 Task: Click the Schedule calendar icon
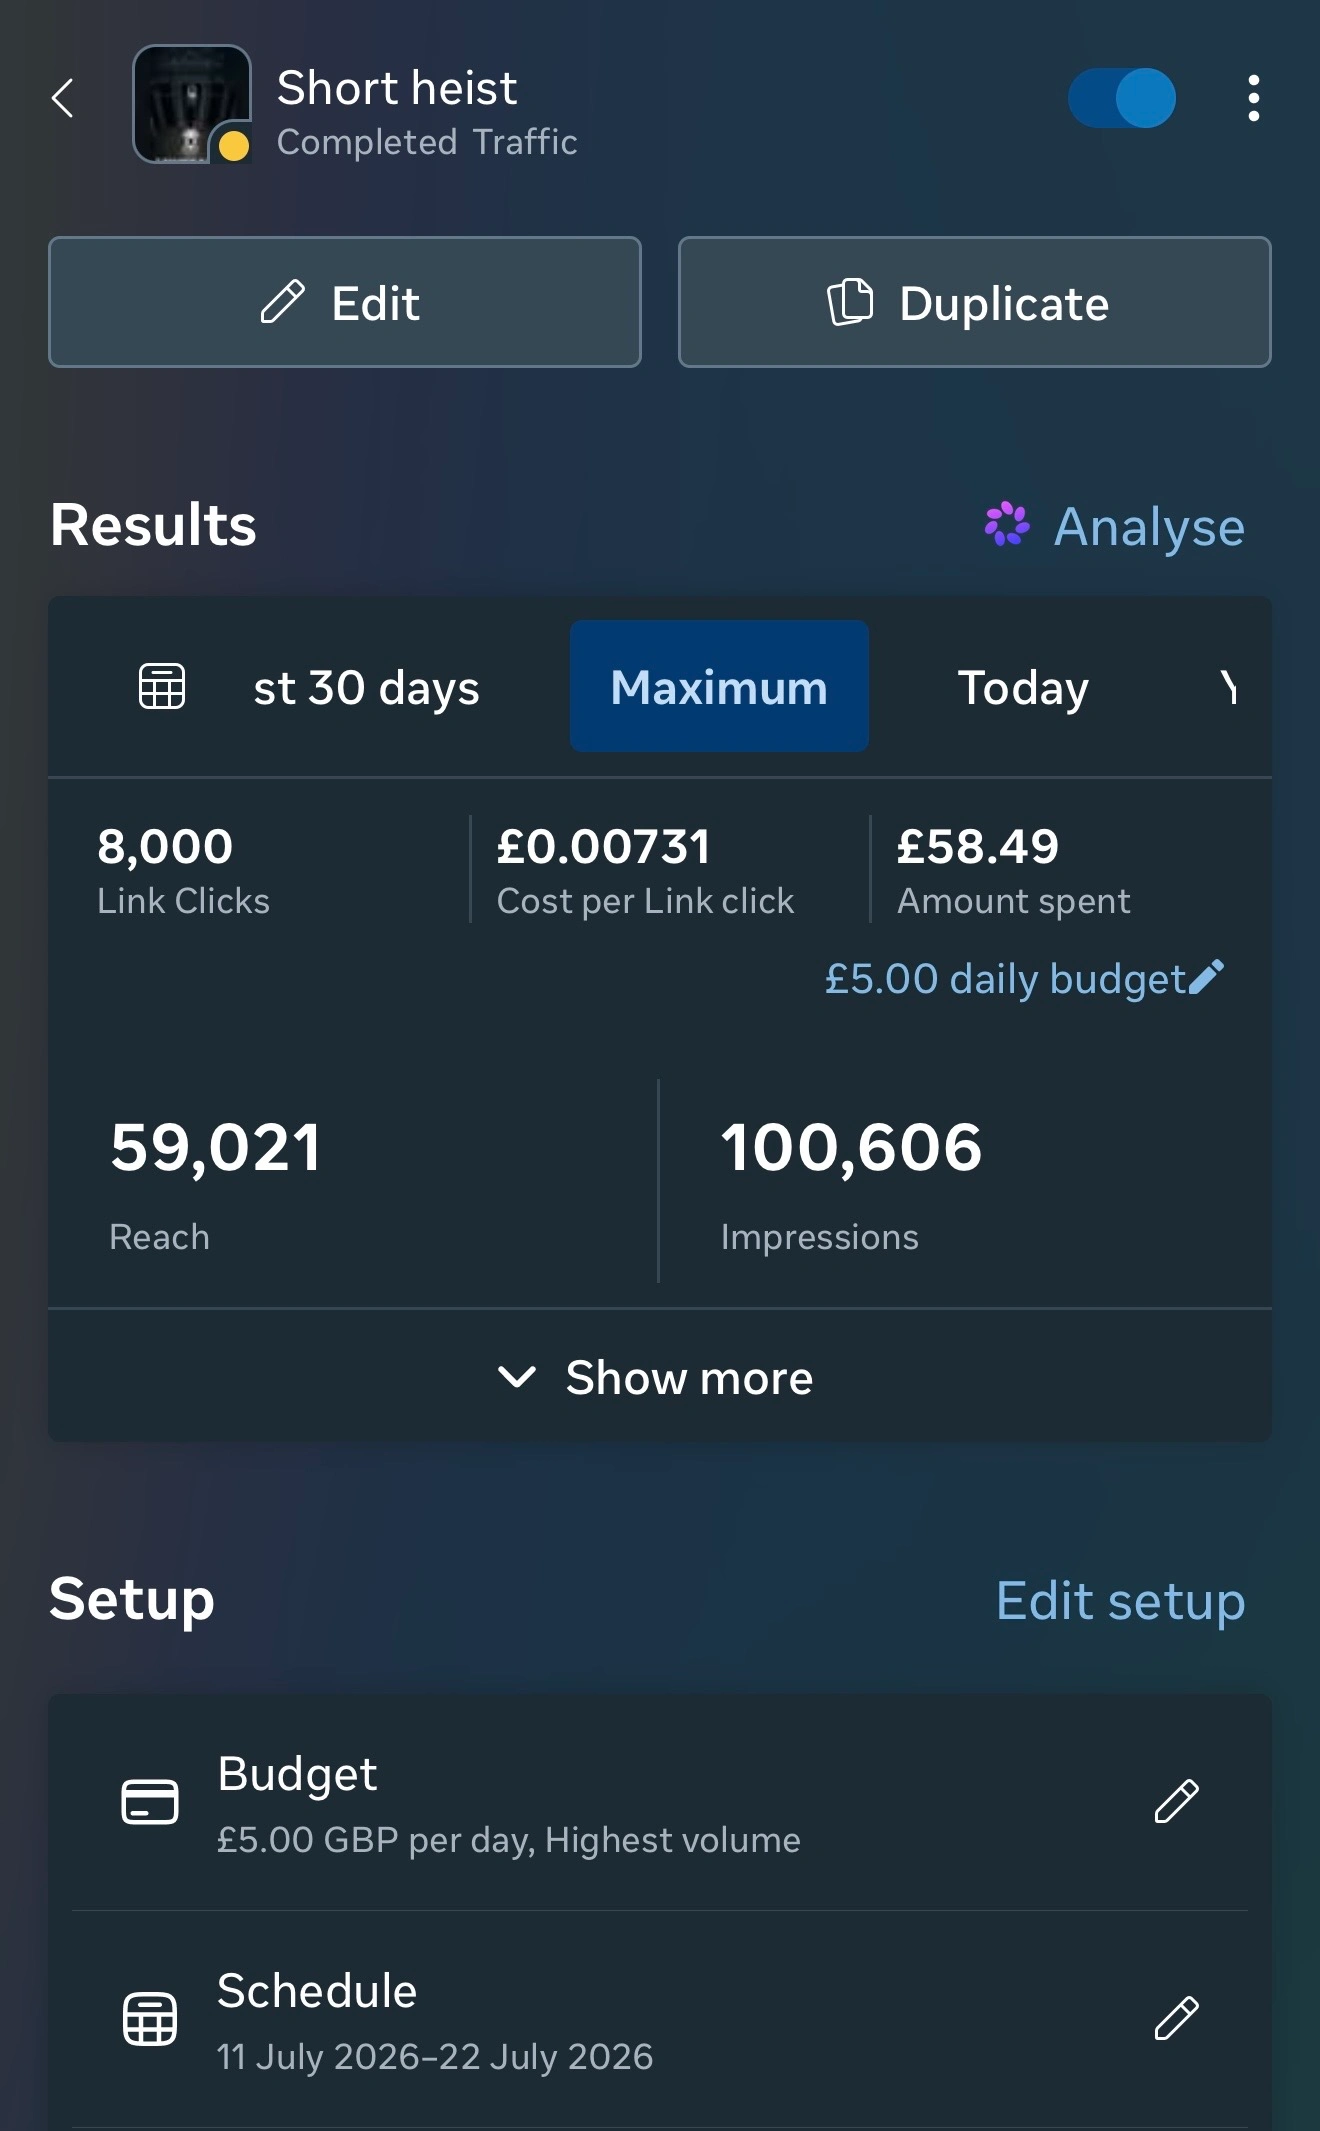point(150,2019)
